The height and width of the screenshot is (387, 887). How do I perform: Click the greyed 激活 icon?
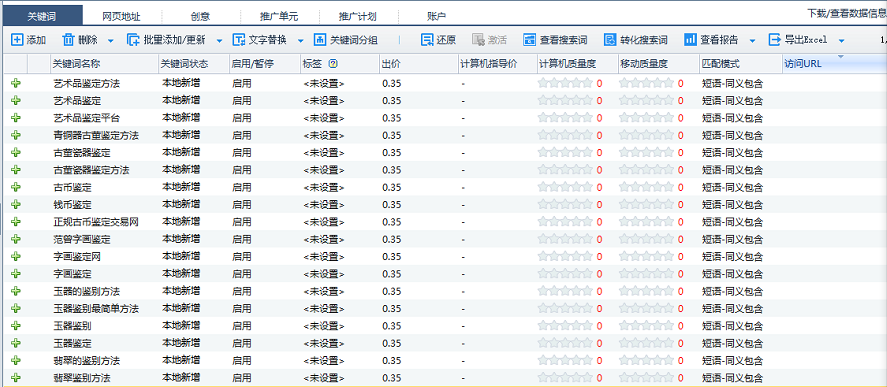click(479, 40)
